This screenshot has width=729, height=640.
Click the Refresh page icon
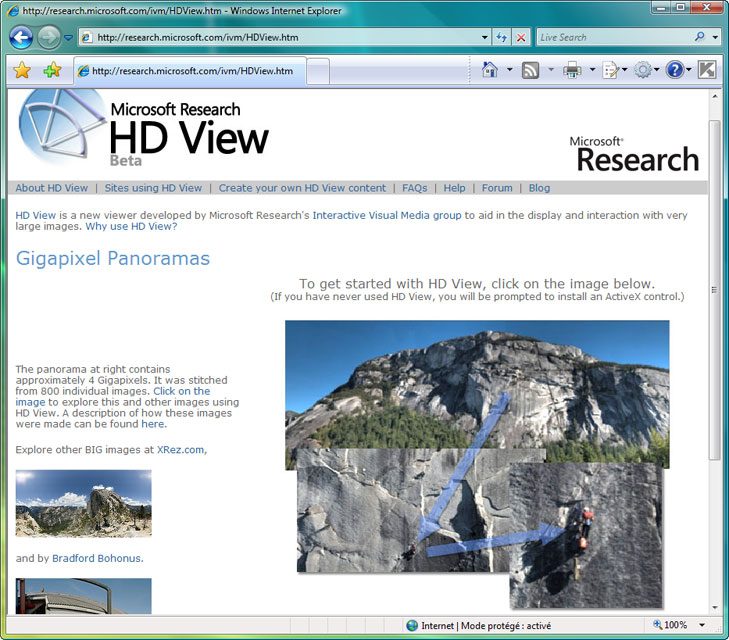pyautogui.click(x=501, y=38)
